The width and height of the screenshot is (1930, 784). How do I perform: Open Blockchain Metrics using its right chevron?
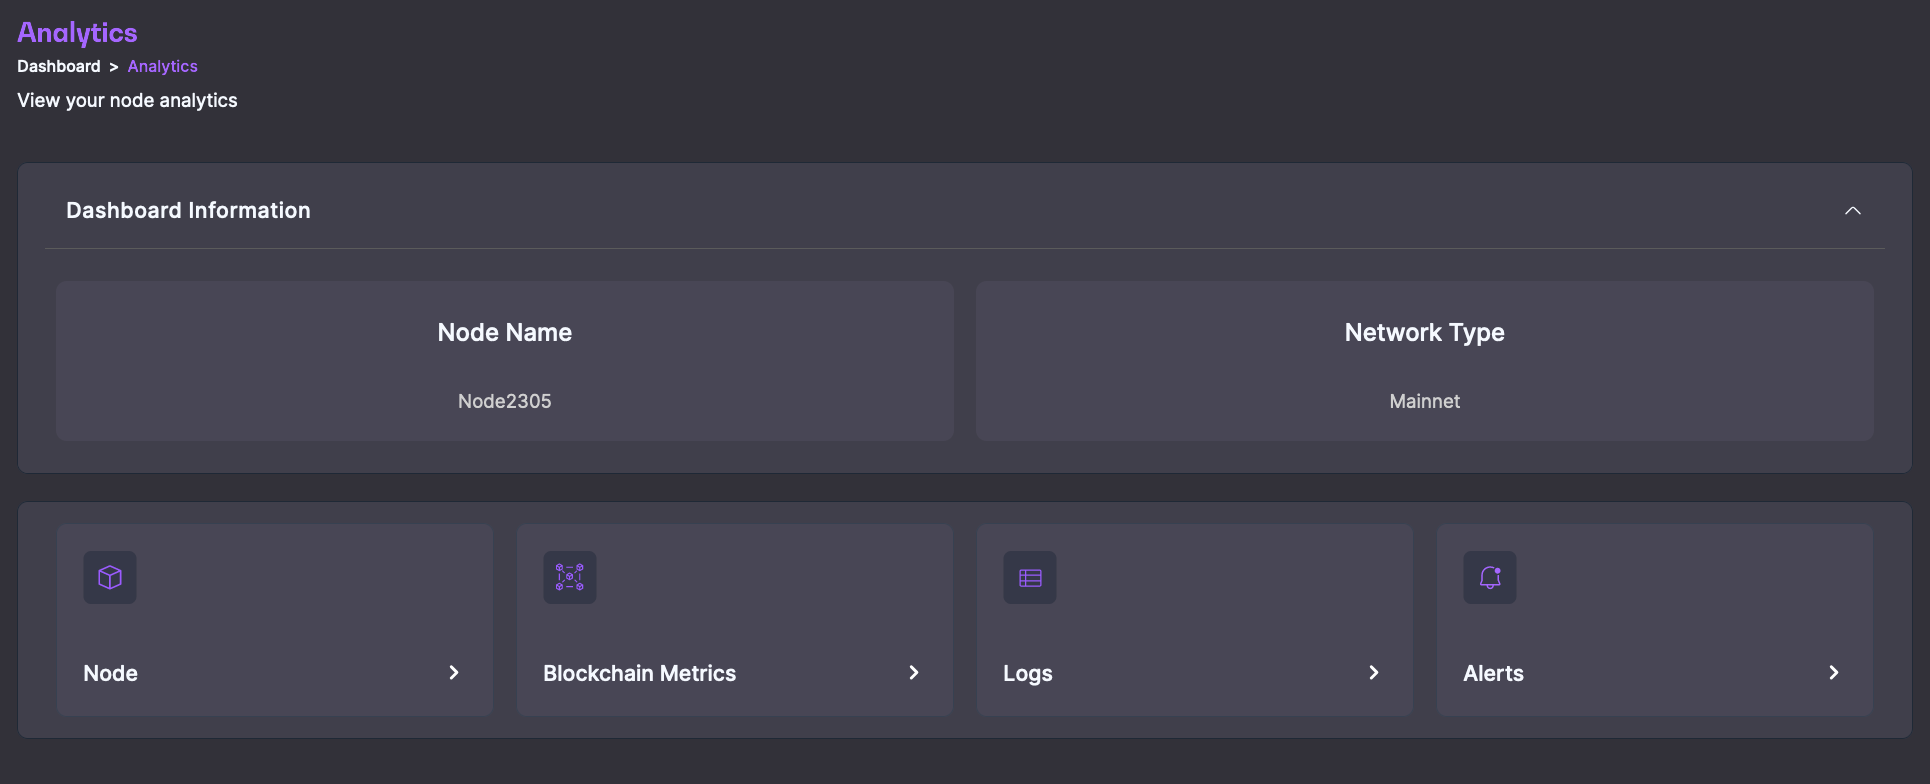[x=914, y=673]
